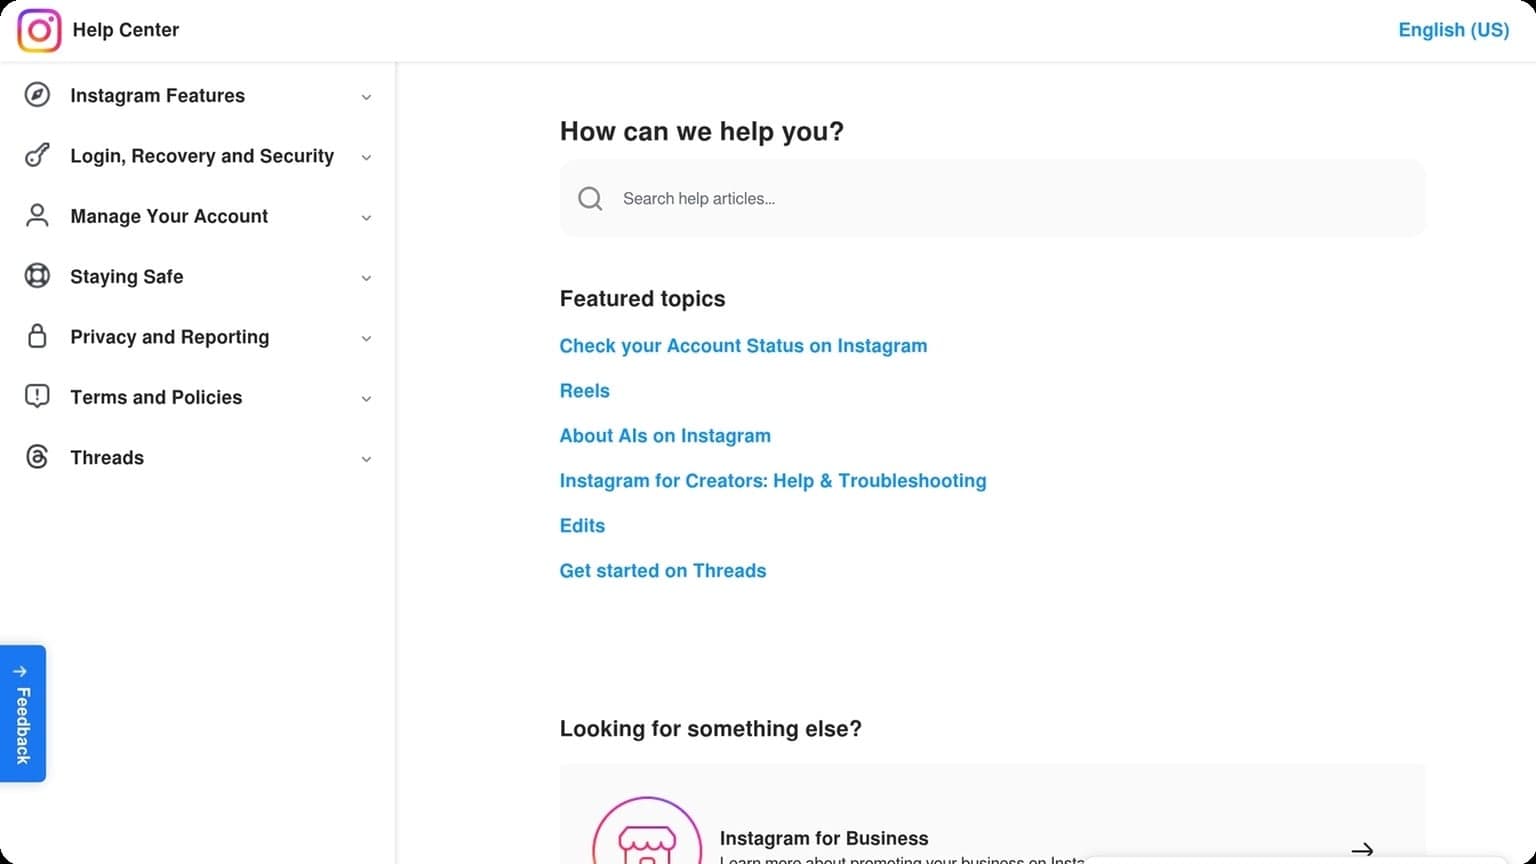Screen dimensions: 1536x864
Task: Click the lifebuoy icon beside Staying Safe
Action: coord(37,276)
